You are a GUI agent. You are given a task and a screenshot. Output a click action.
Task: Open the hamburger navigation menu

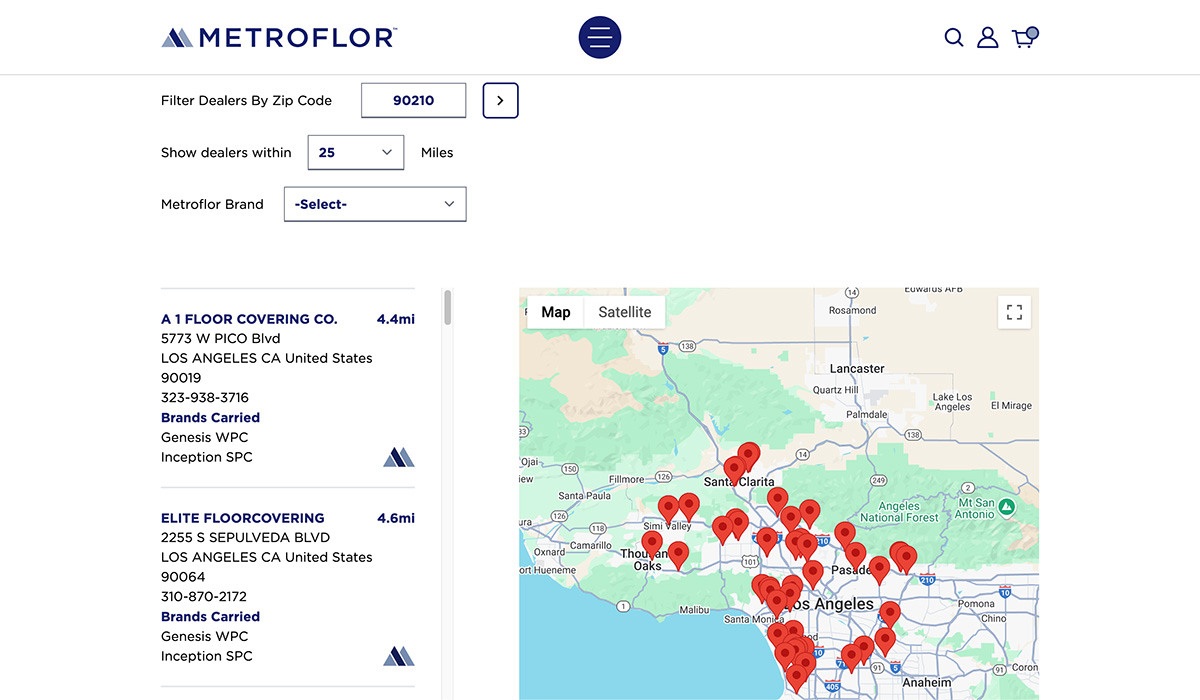point(600,38)
